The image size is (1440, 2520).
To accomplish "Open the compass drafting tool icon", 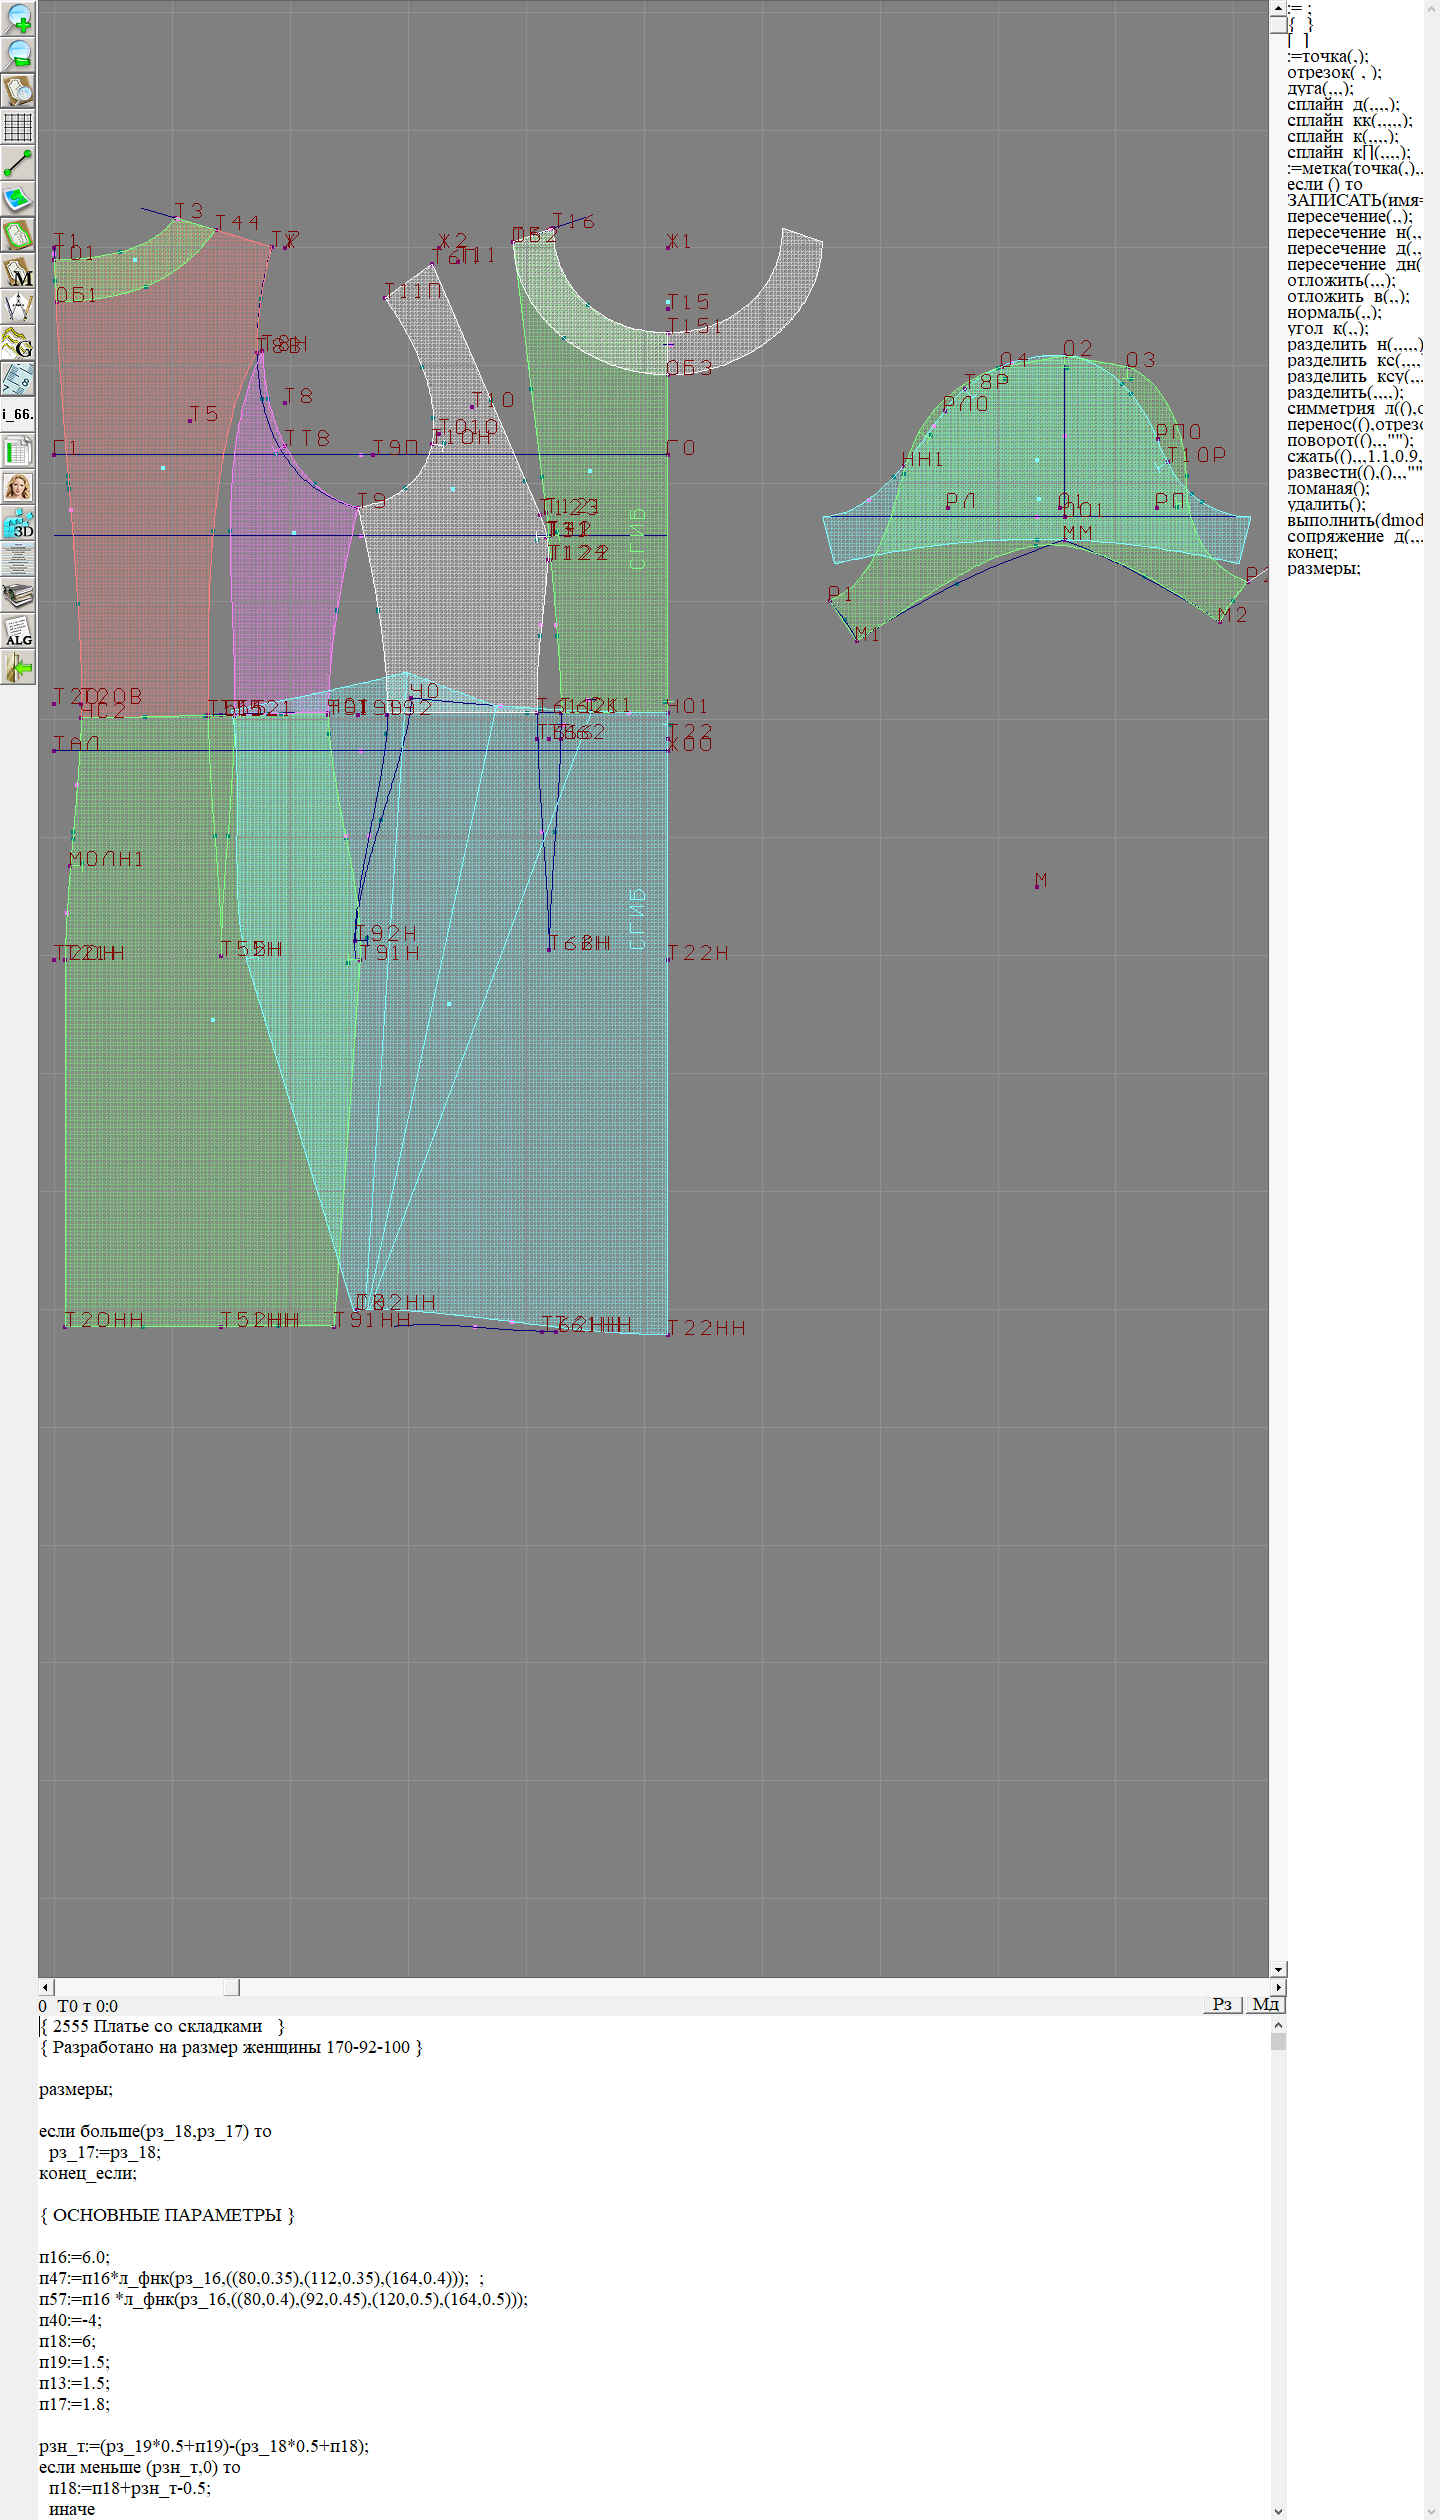I will pos(18,307).
